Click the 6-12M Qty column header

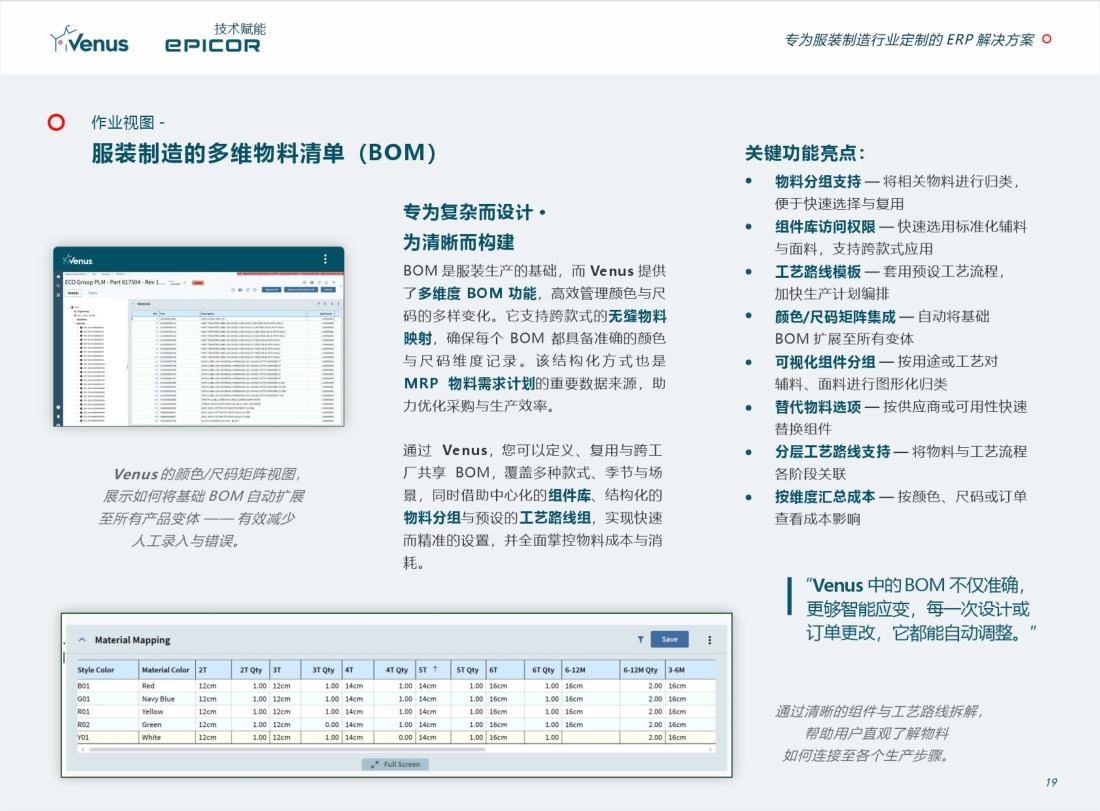click(641, 670)
